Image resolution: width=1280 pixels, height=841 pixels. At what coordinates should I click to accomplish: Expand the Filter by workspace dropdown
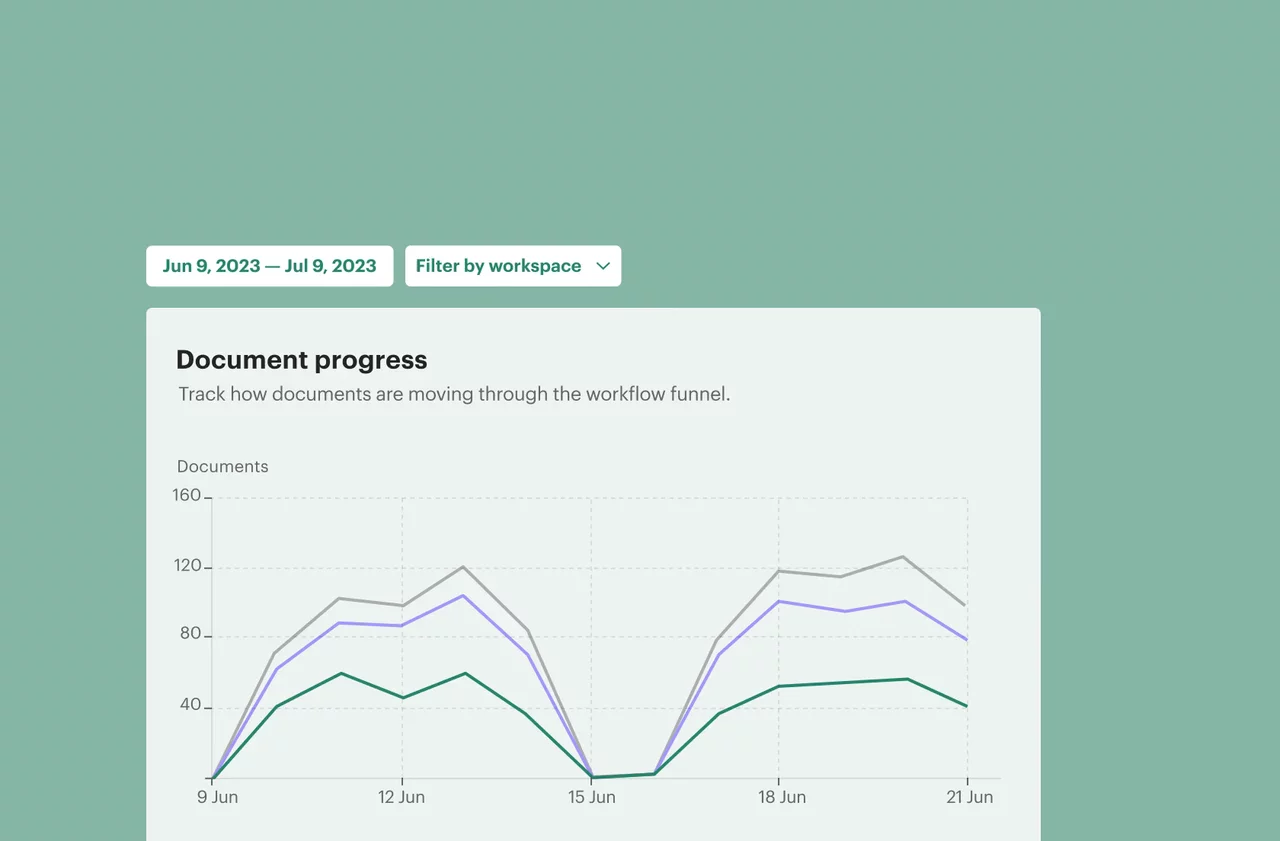pos(513,266)
